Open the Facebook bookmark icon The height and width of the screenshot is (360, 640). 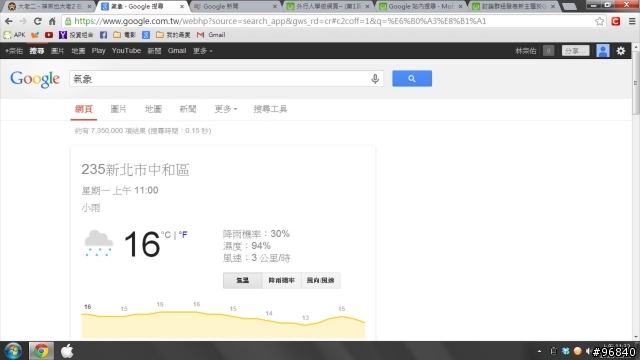click(x=103, y=35)
